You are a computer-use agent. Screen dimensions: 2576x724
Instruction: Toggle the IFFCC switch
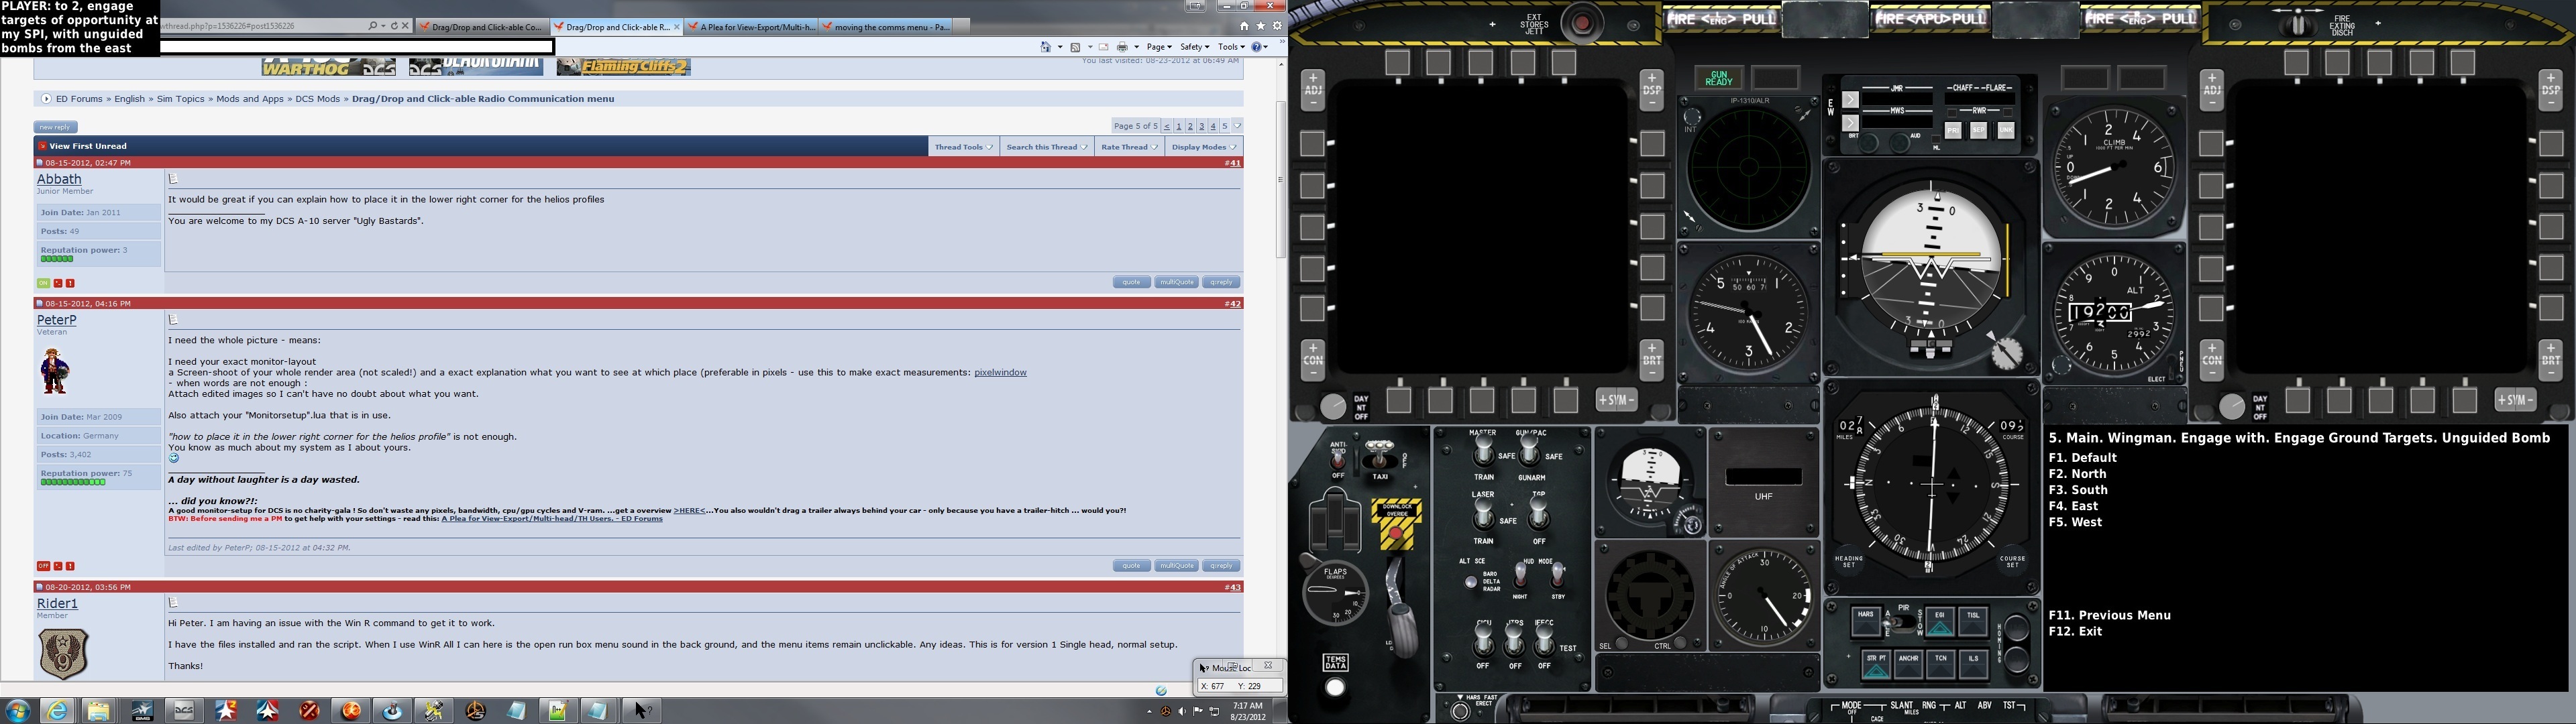click(x=1545, y=640)
